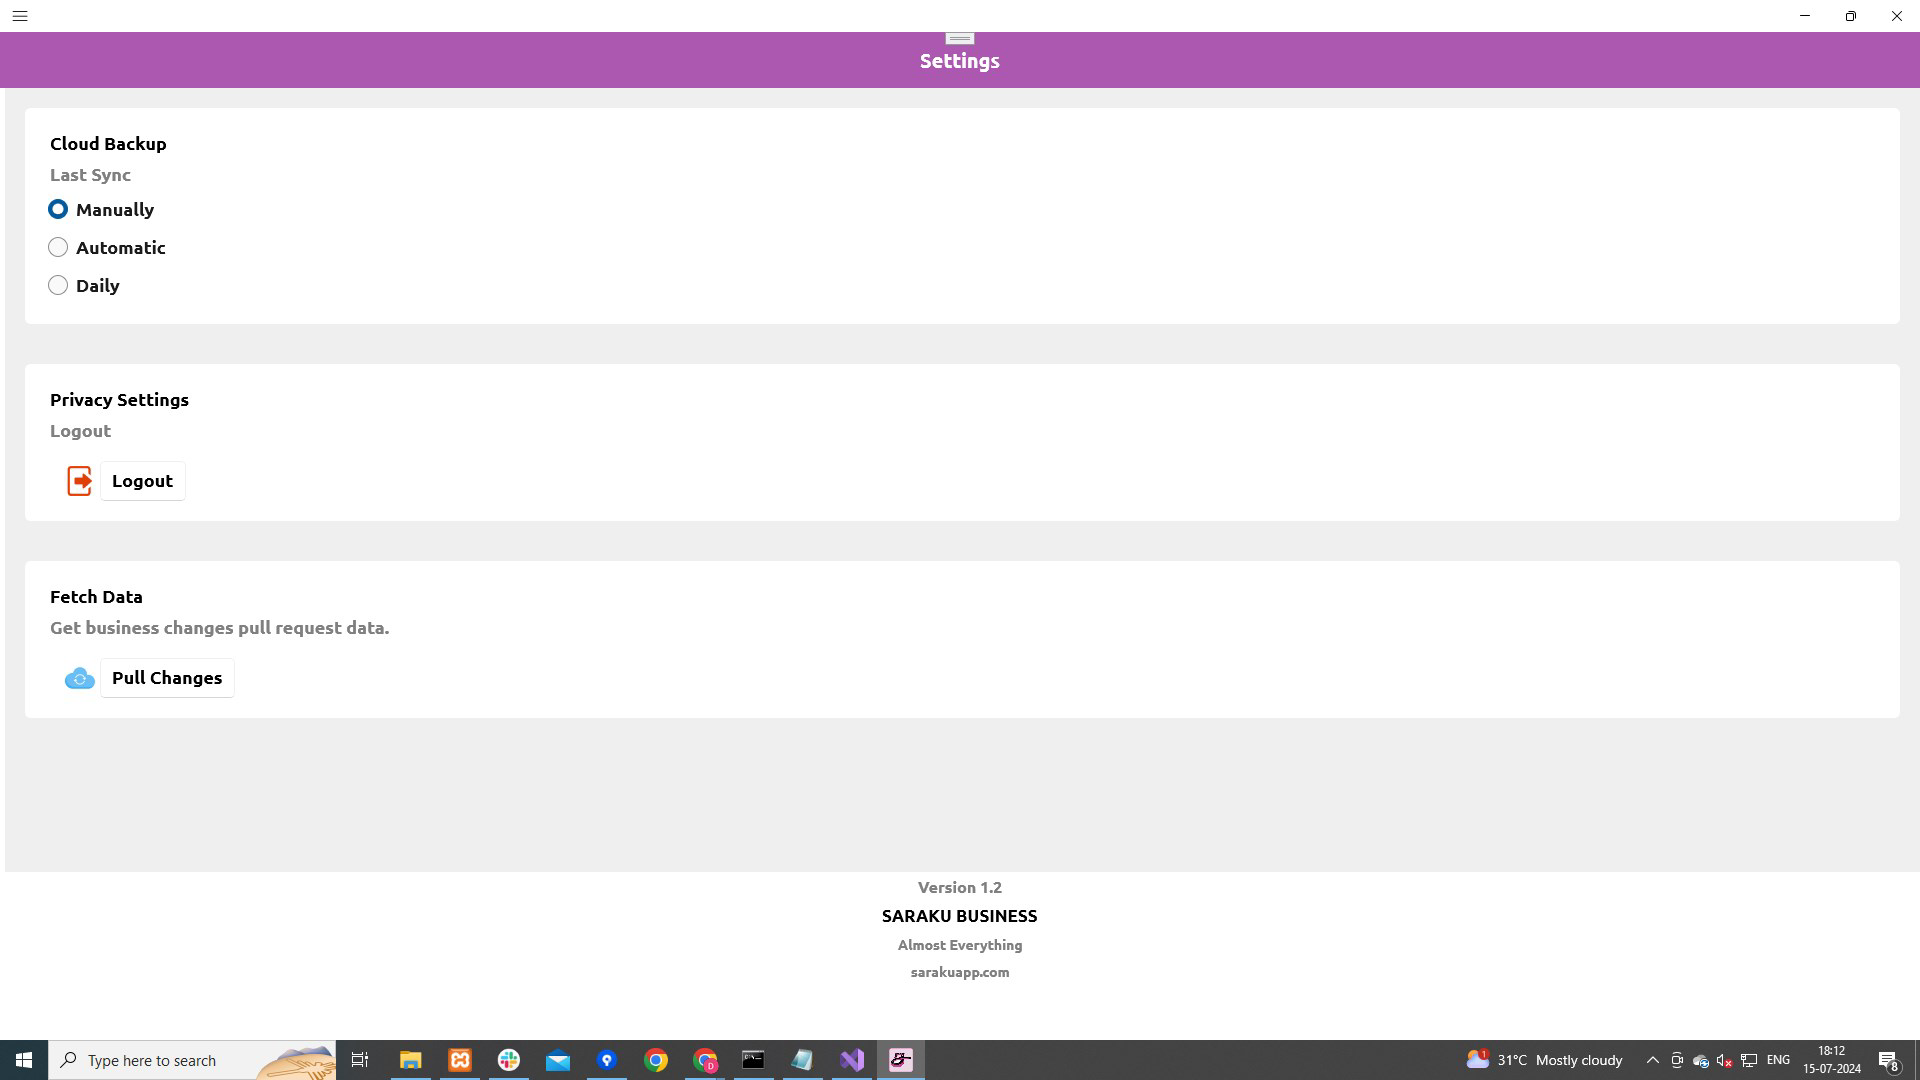Click the Pull Changes button
Image resolution: width=1920 pixels, height=1080 pixels.
[167, 678]
